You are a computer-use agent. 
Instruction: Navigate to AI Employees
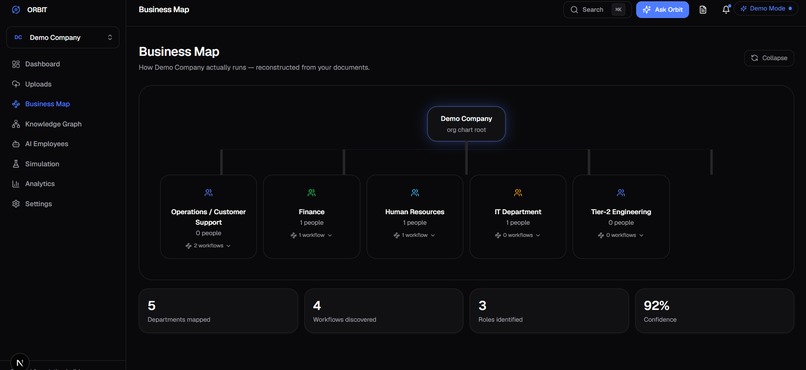pos(47,144)
